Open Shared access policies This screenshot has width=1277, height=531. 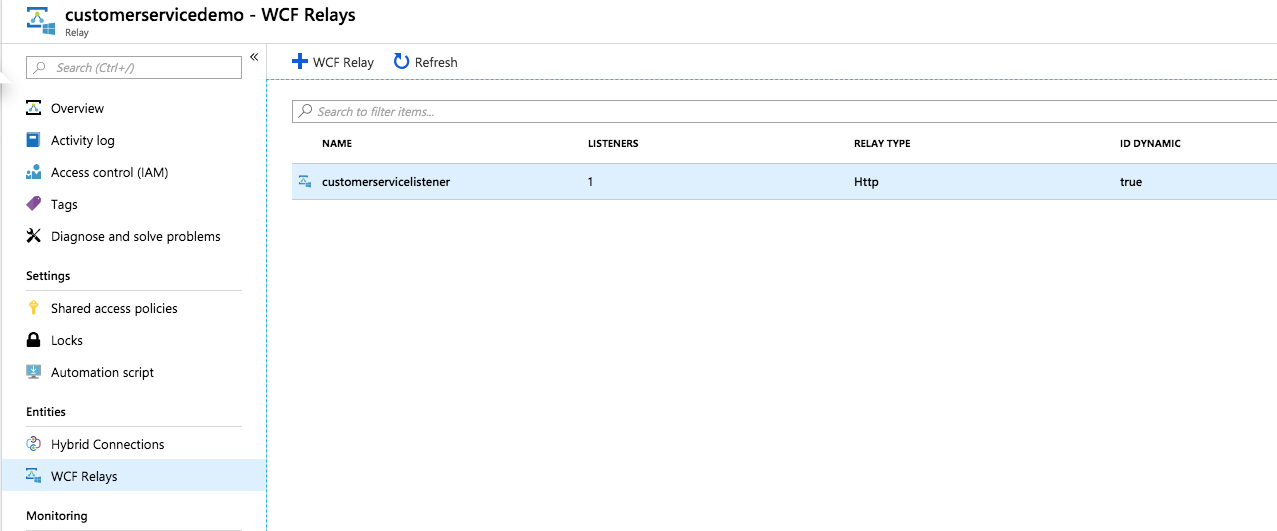pyautogui.click(x=114, y=308)
